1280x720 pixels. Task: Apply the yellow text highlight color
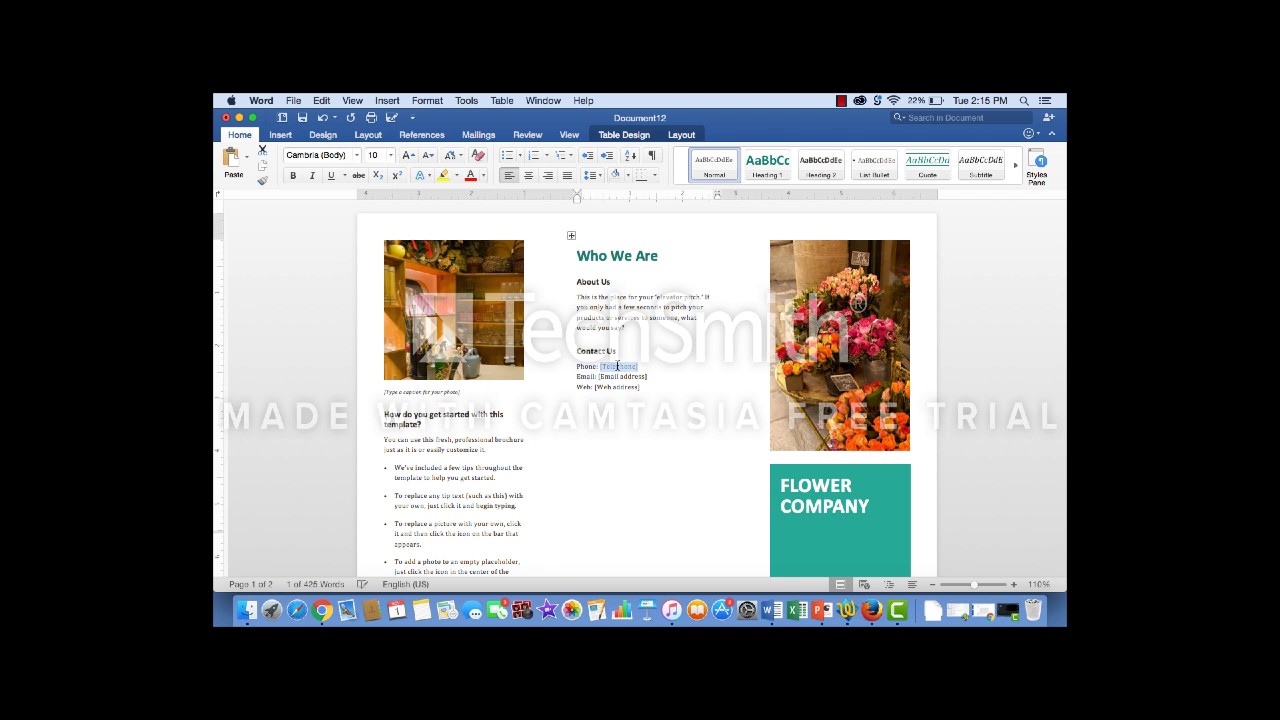443,176
